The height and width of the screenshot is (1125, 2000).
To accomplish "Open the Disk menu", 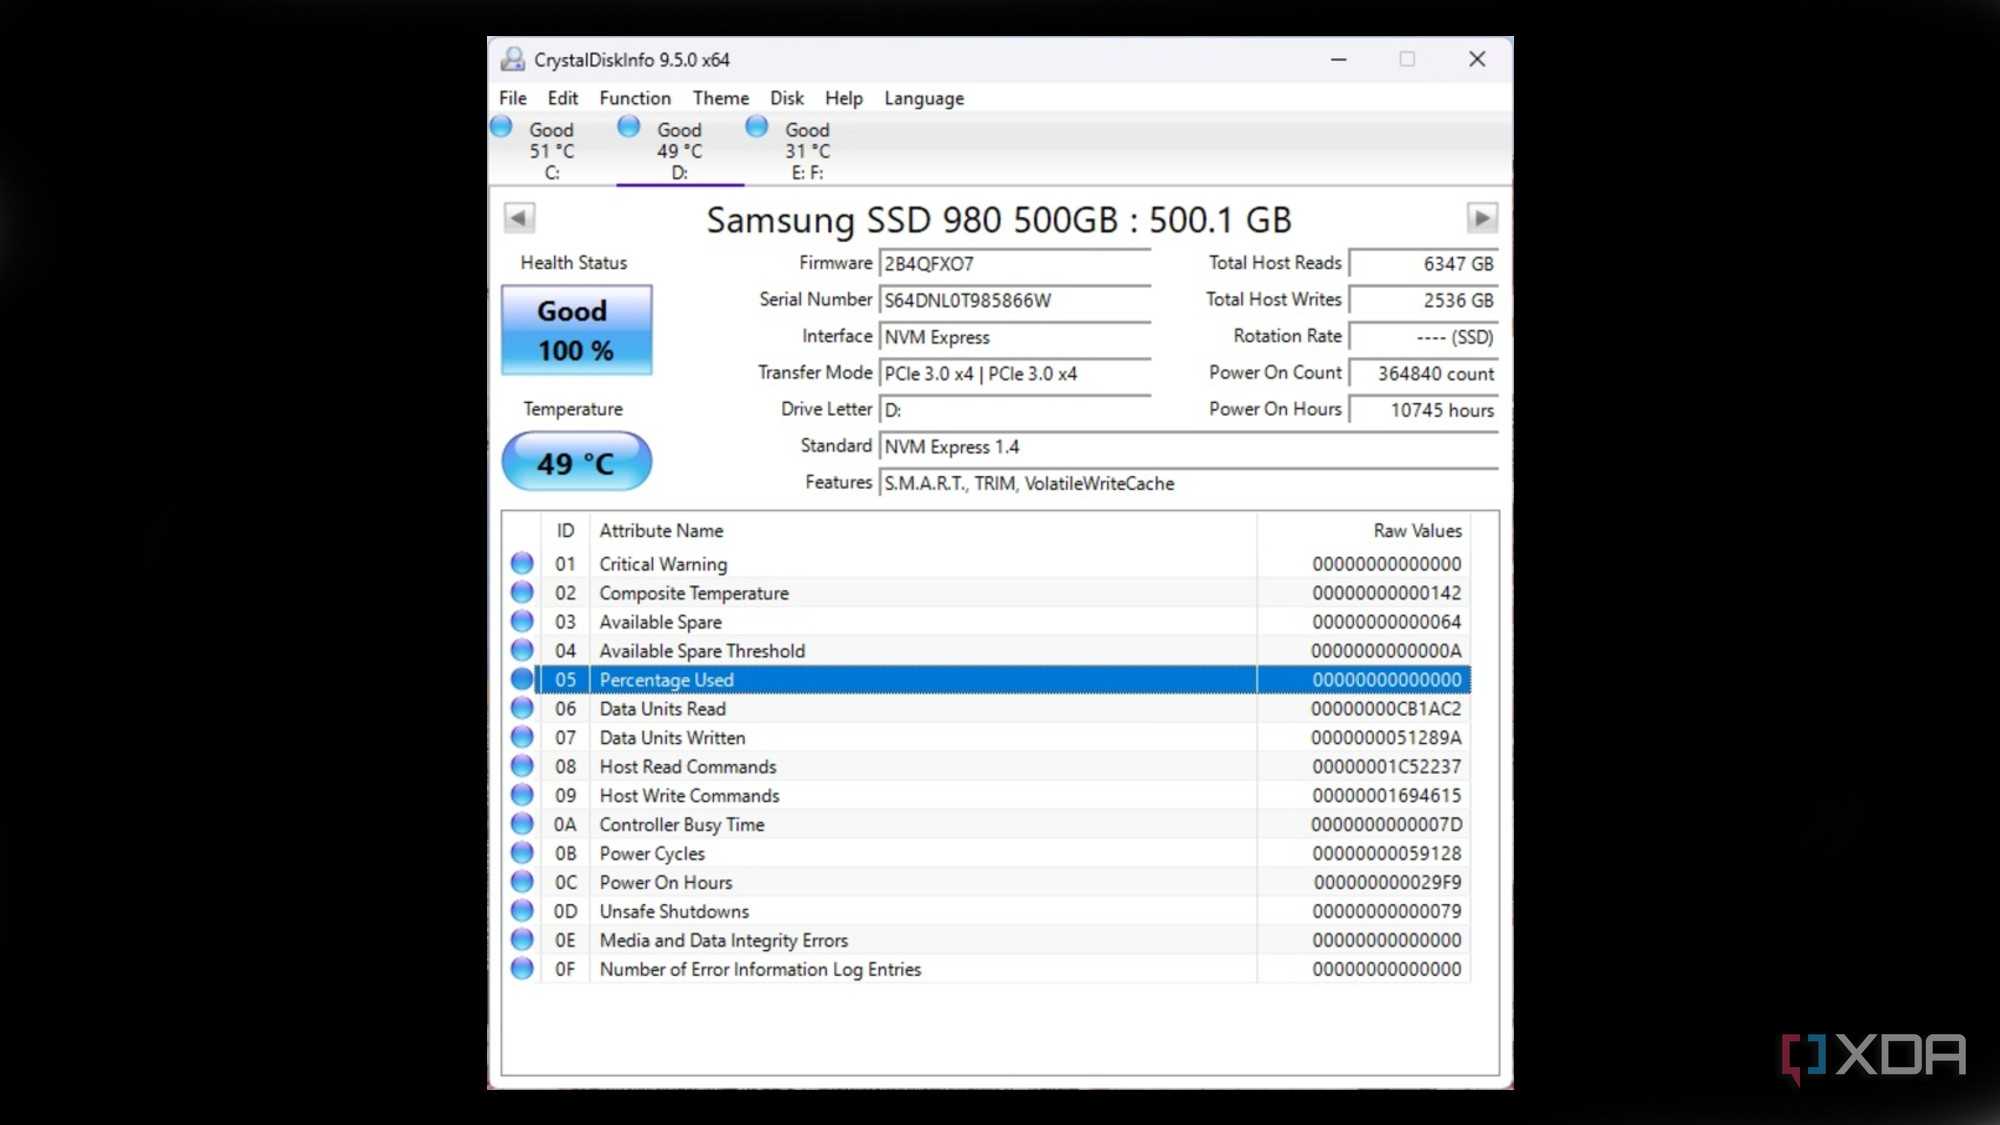I will click(x=787, y=98).
